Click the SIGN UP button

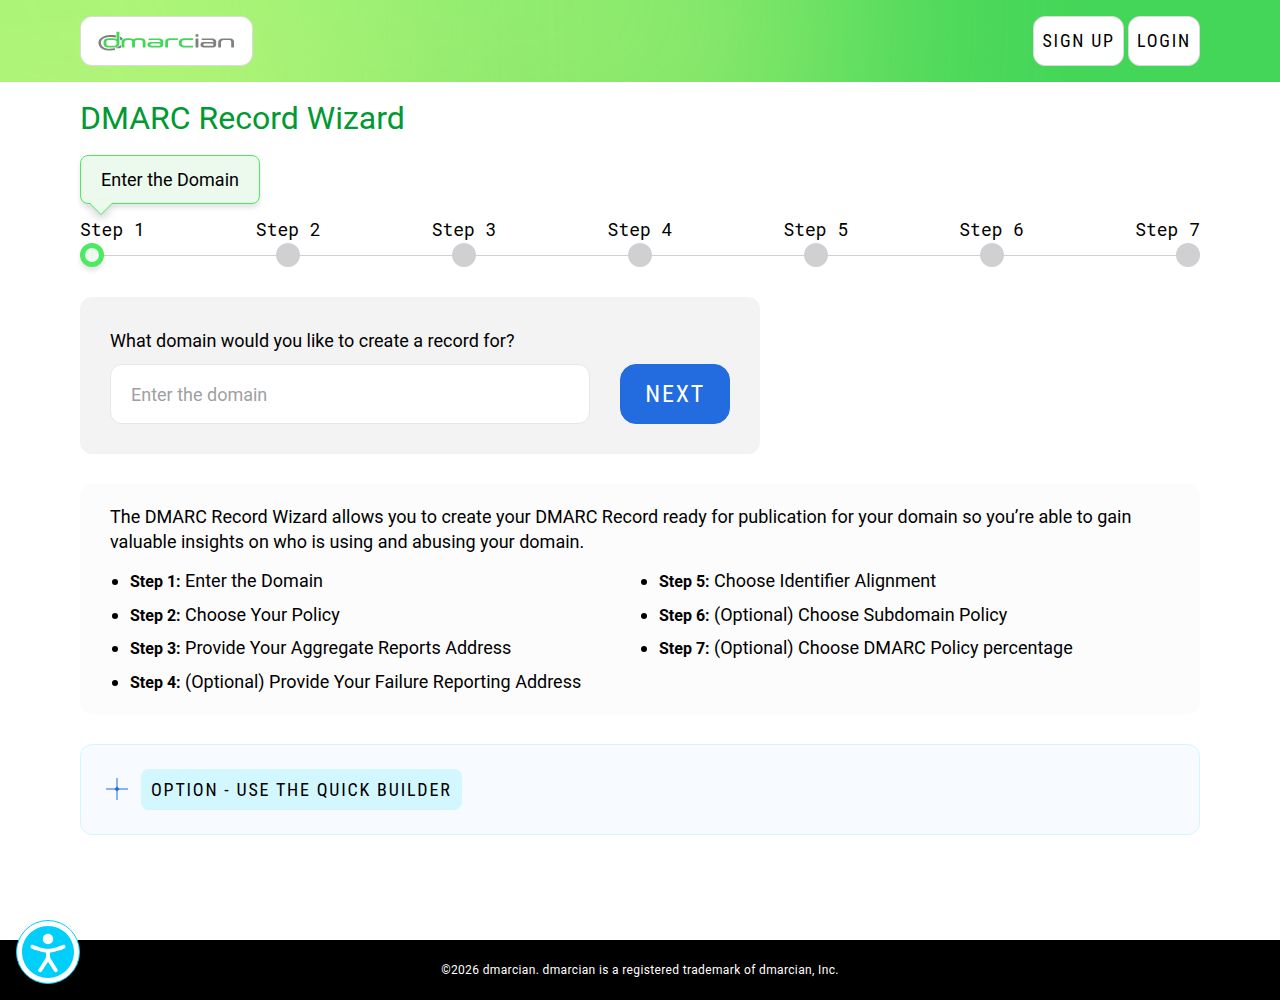point(1078,41)
